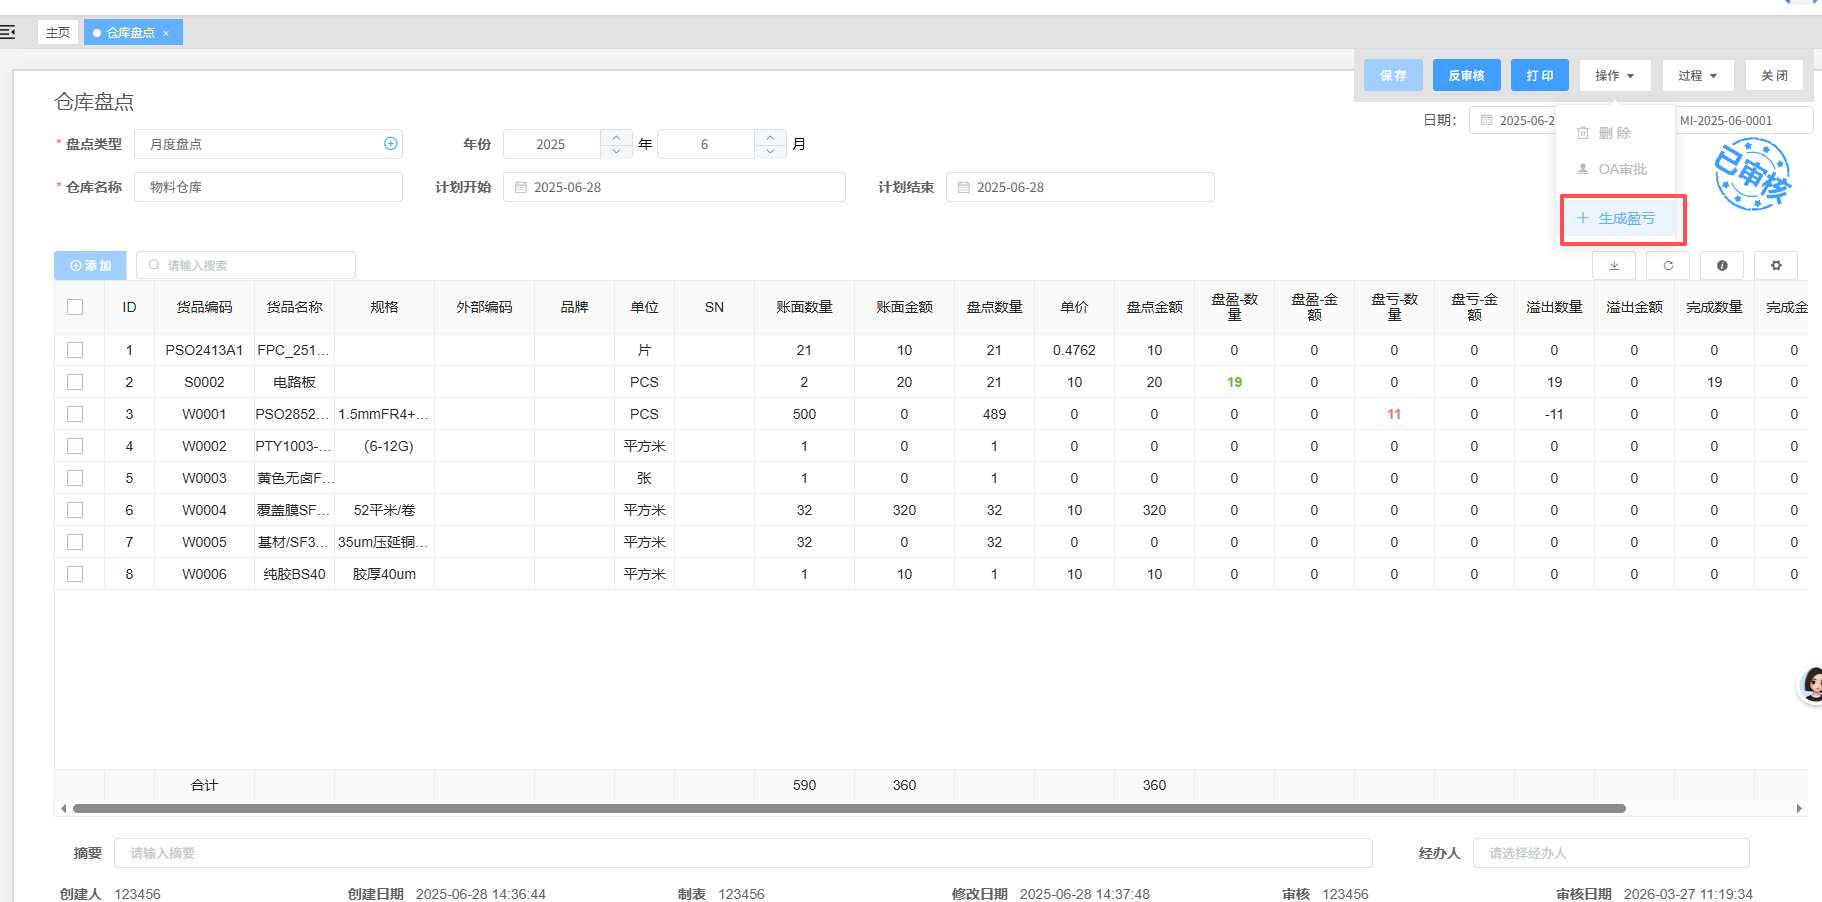Click the 摘要 input field
The width and height of the screenshot is (1822, 902).
[x=742, y=853]
